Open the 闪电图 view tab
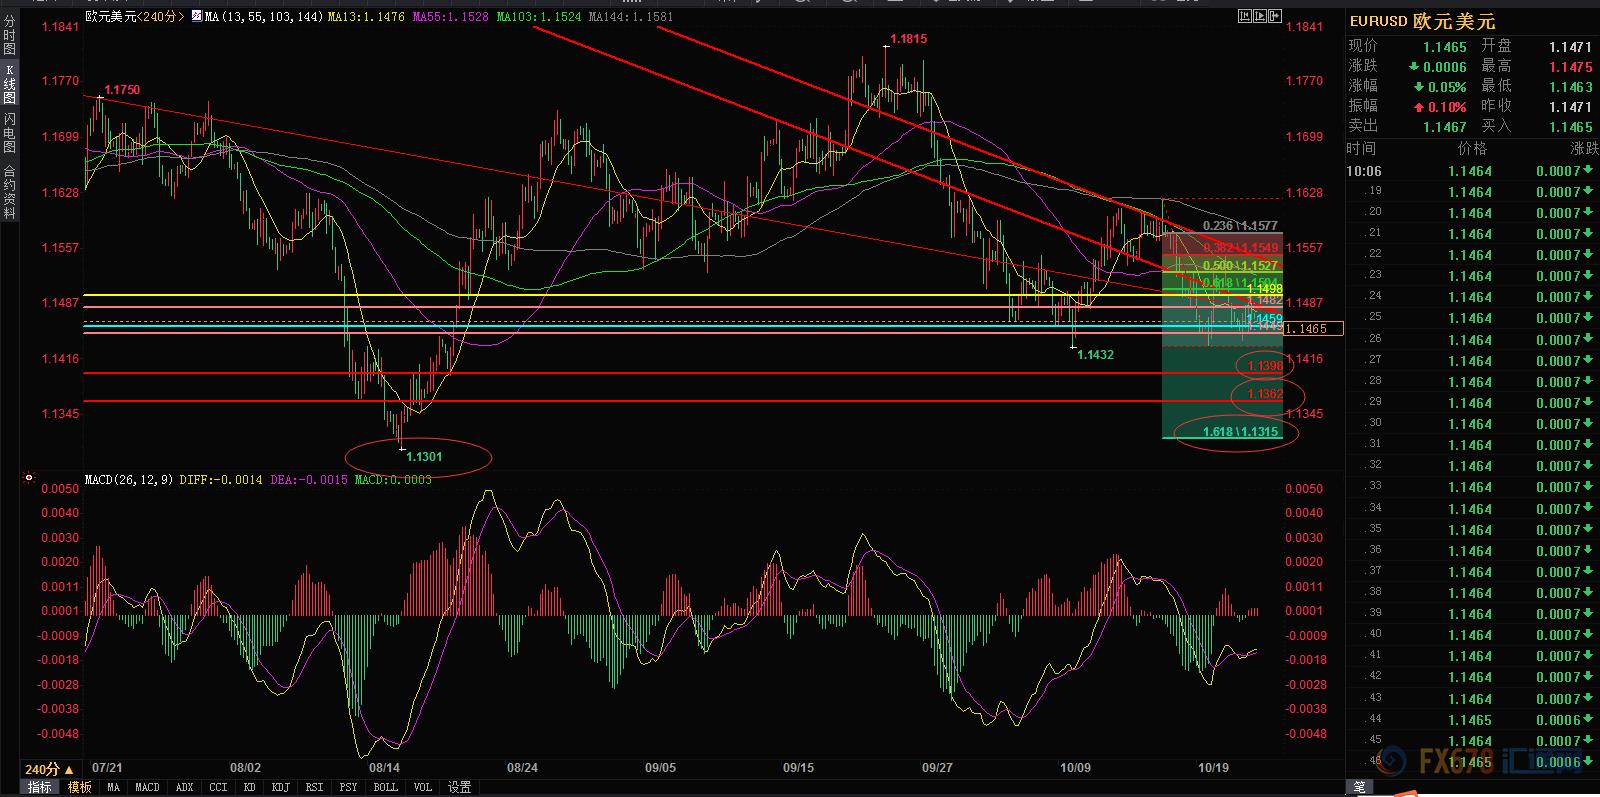1600x797 pixels. click(x=9, y=133)
